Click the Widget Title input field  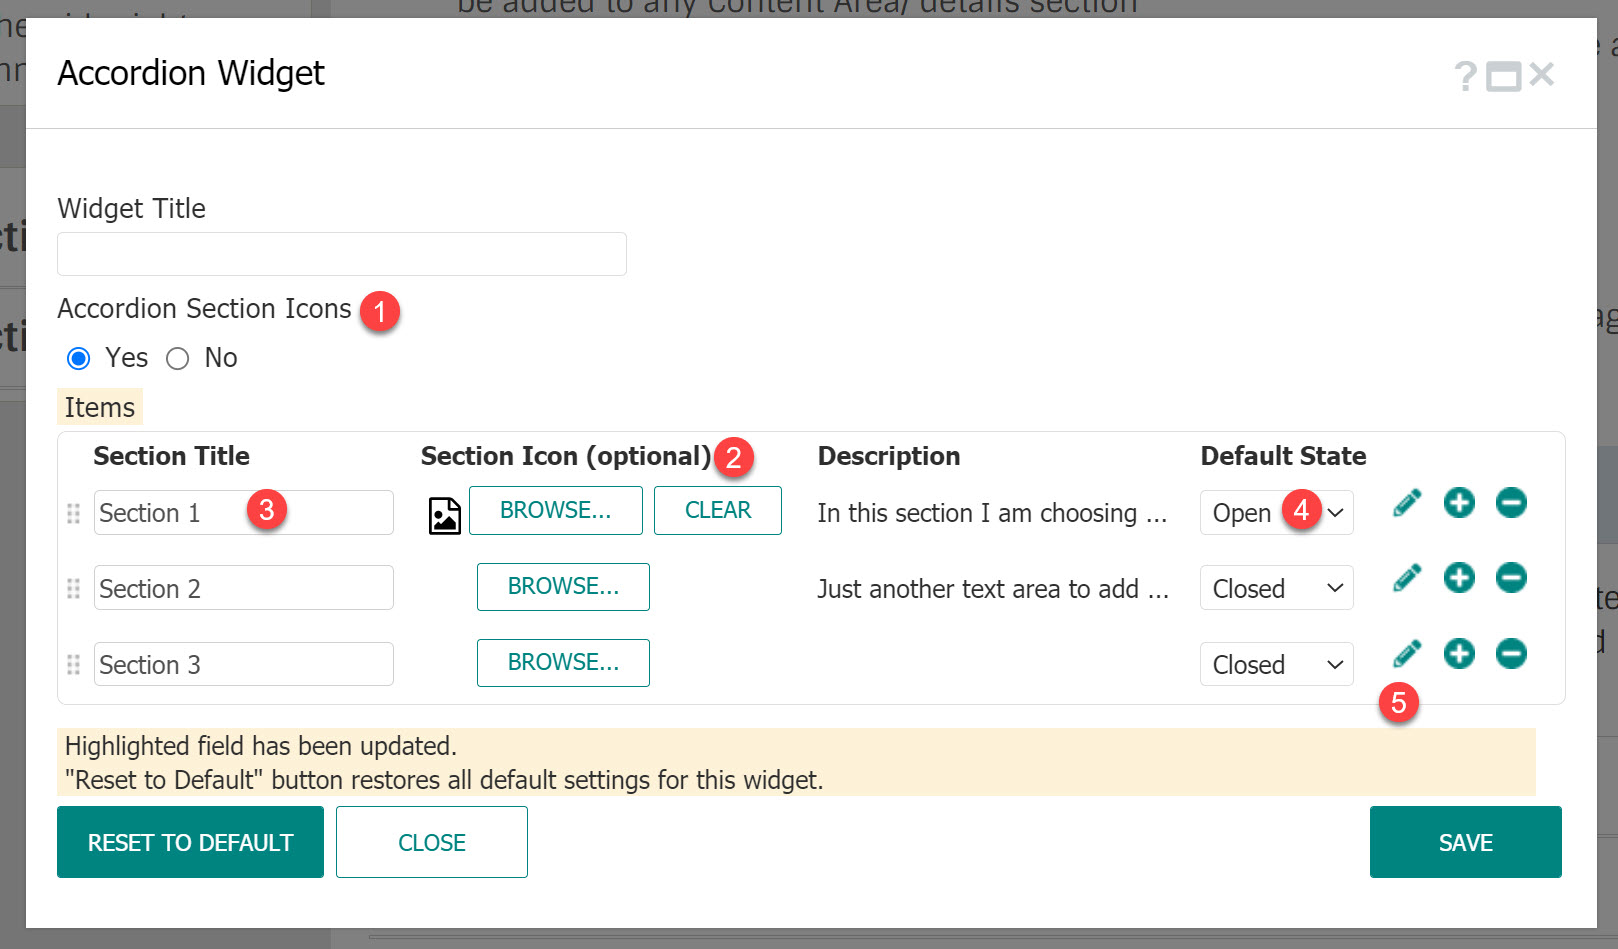[x=341, y=253]
